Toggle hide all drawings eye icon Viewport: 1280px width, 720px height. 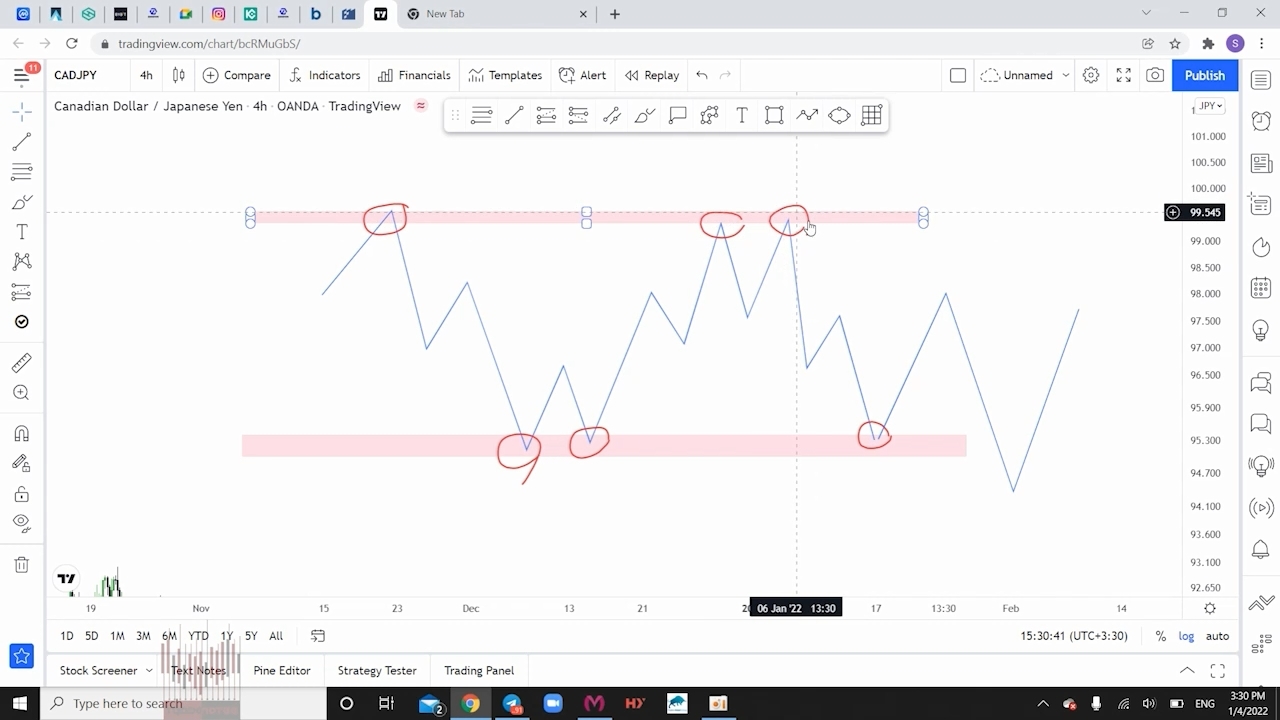[x=21, y=523]
